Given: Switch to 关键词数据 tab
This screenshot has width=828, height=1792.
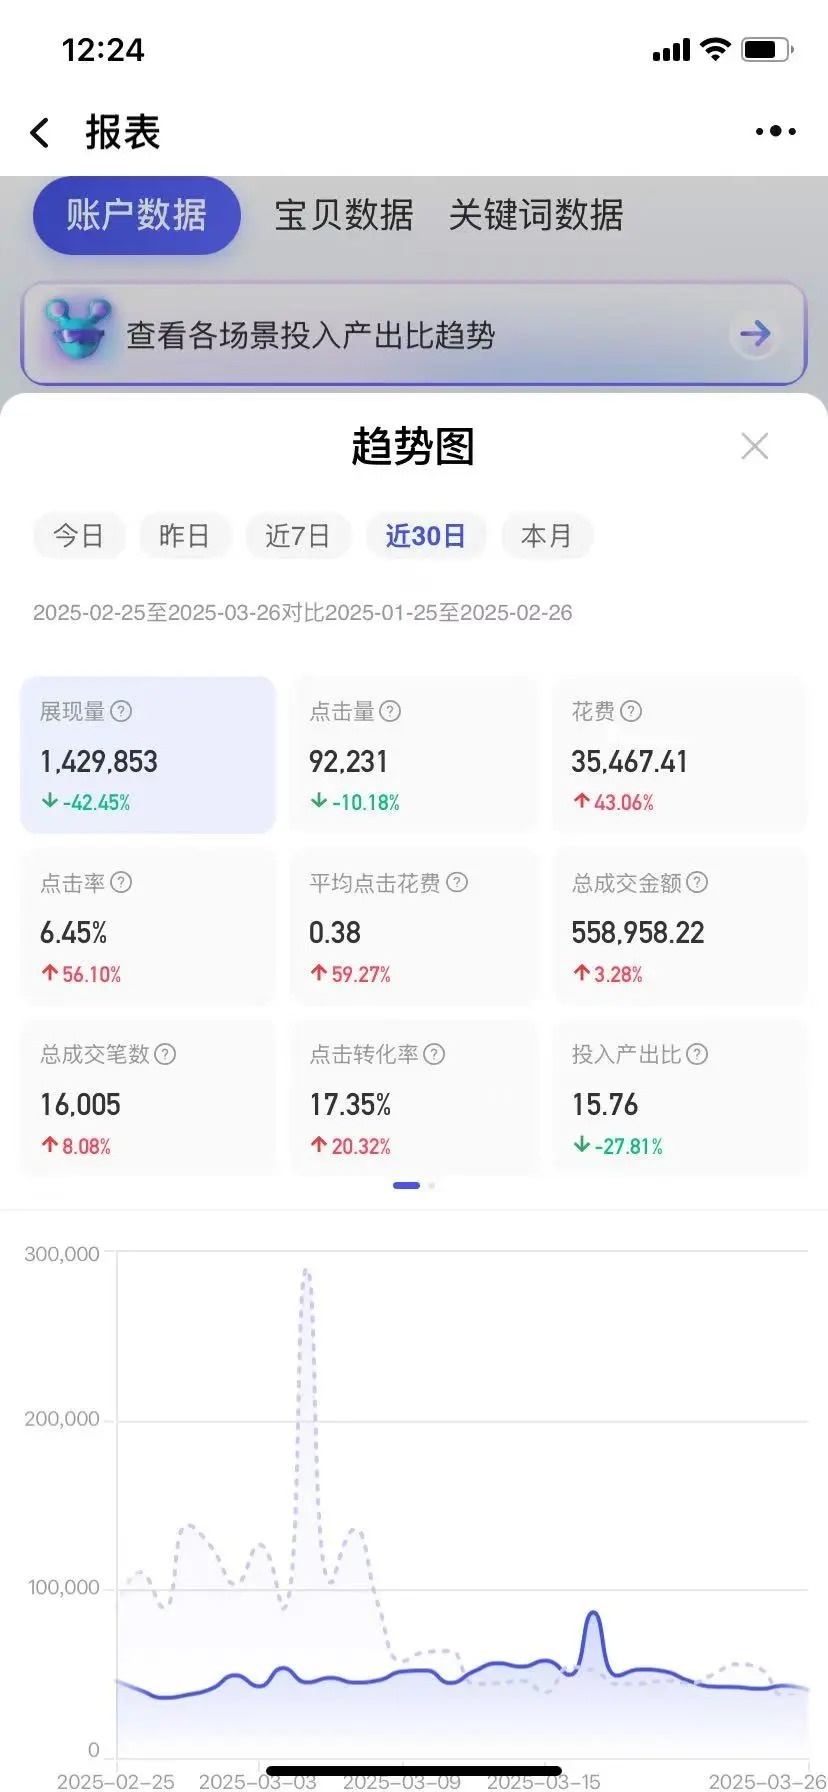Looking at the screenshot, I should point(536,215).
